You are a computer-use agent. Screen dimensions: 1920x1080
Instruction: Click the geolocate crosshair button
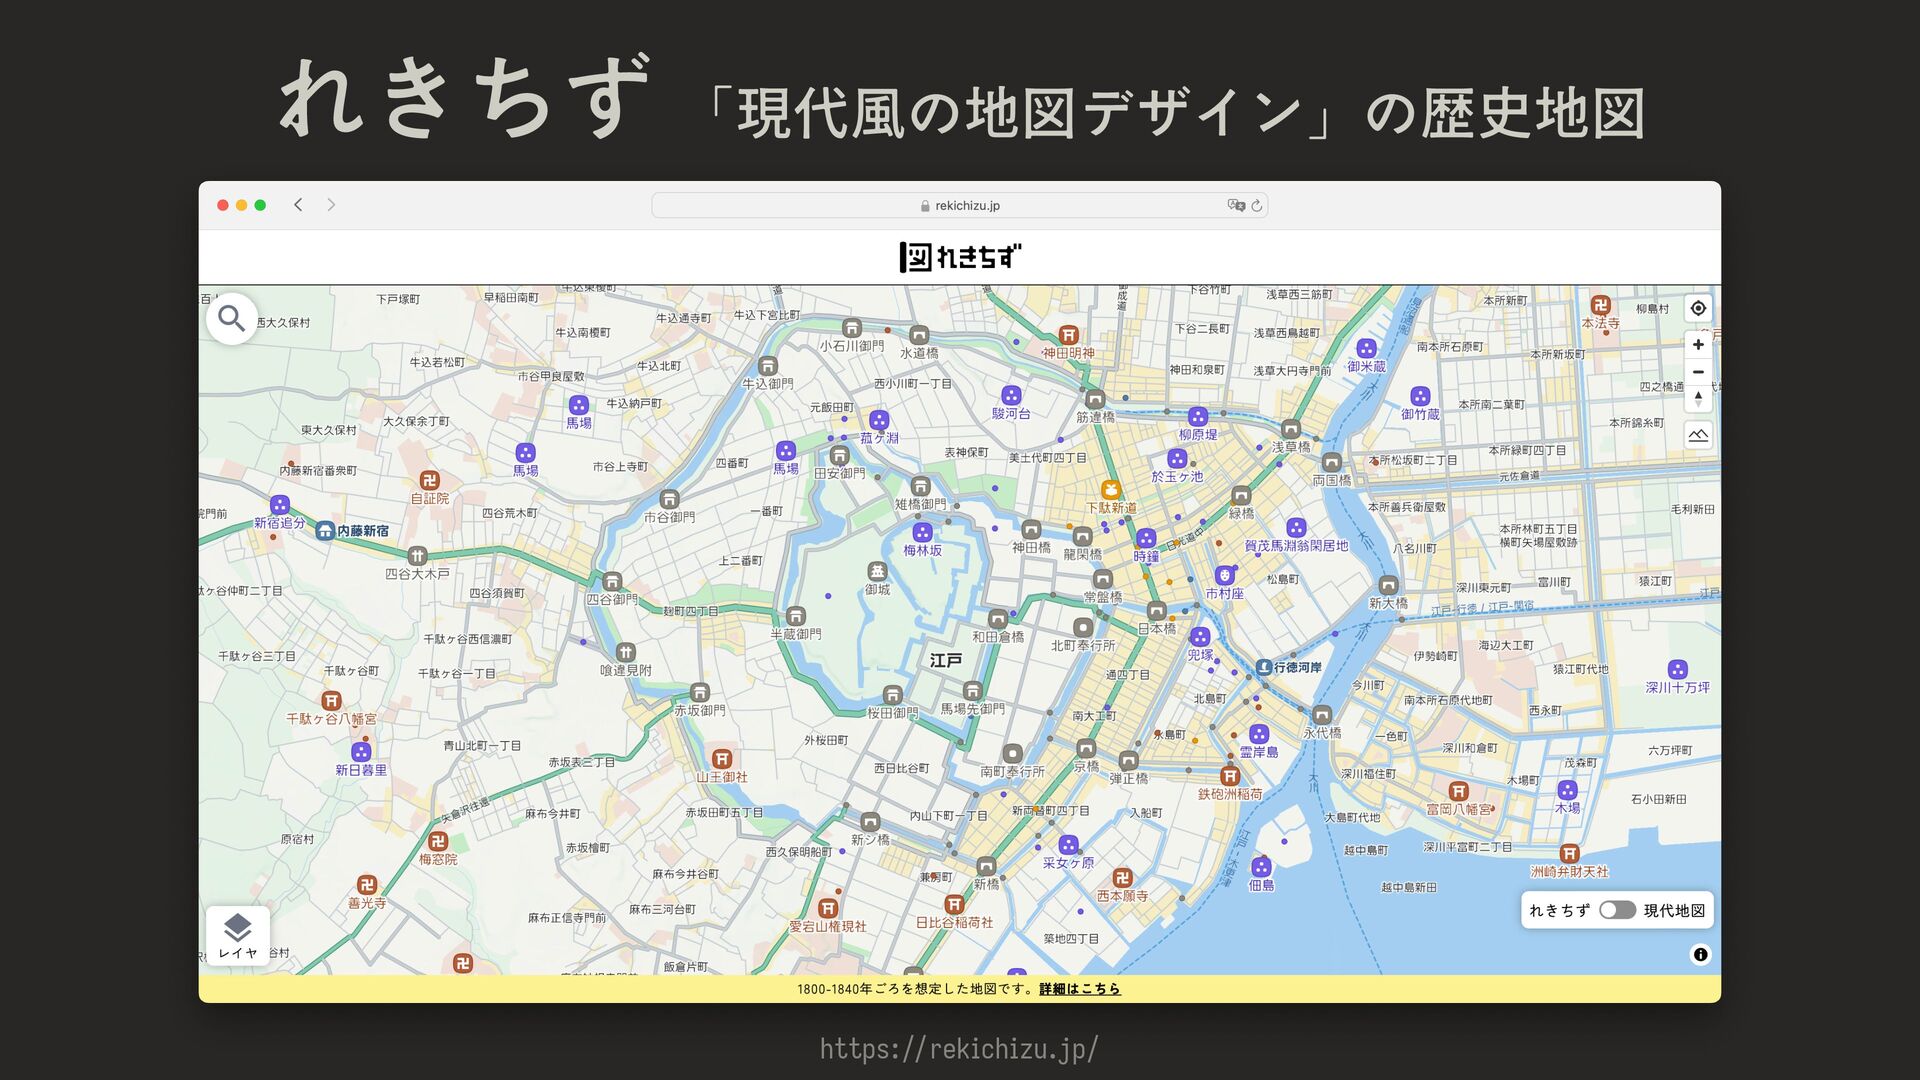click(x=1698, y=308)
